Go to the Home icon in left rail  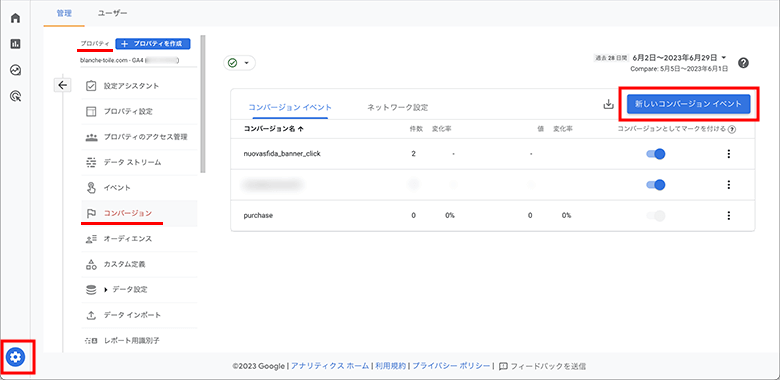pyautogui.click(x=15, y=18)
